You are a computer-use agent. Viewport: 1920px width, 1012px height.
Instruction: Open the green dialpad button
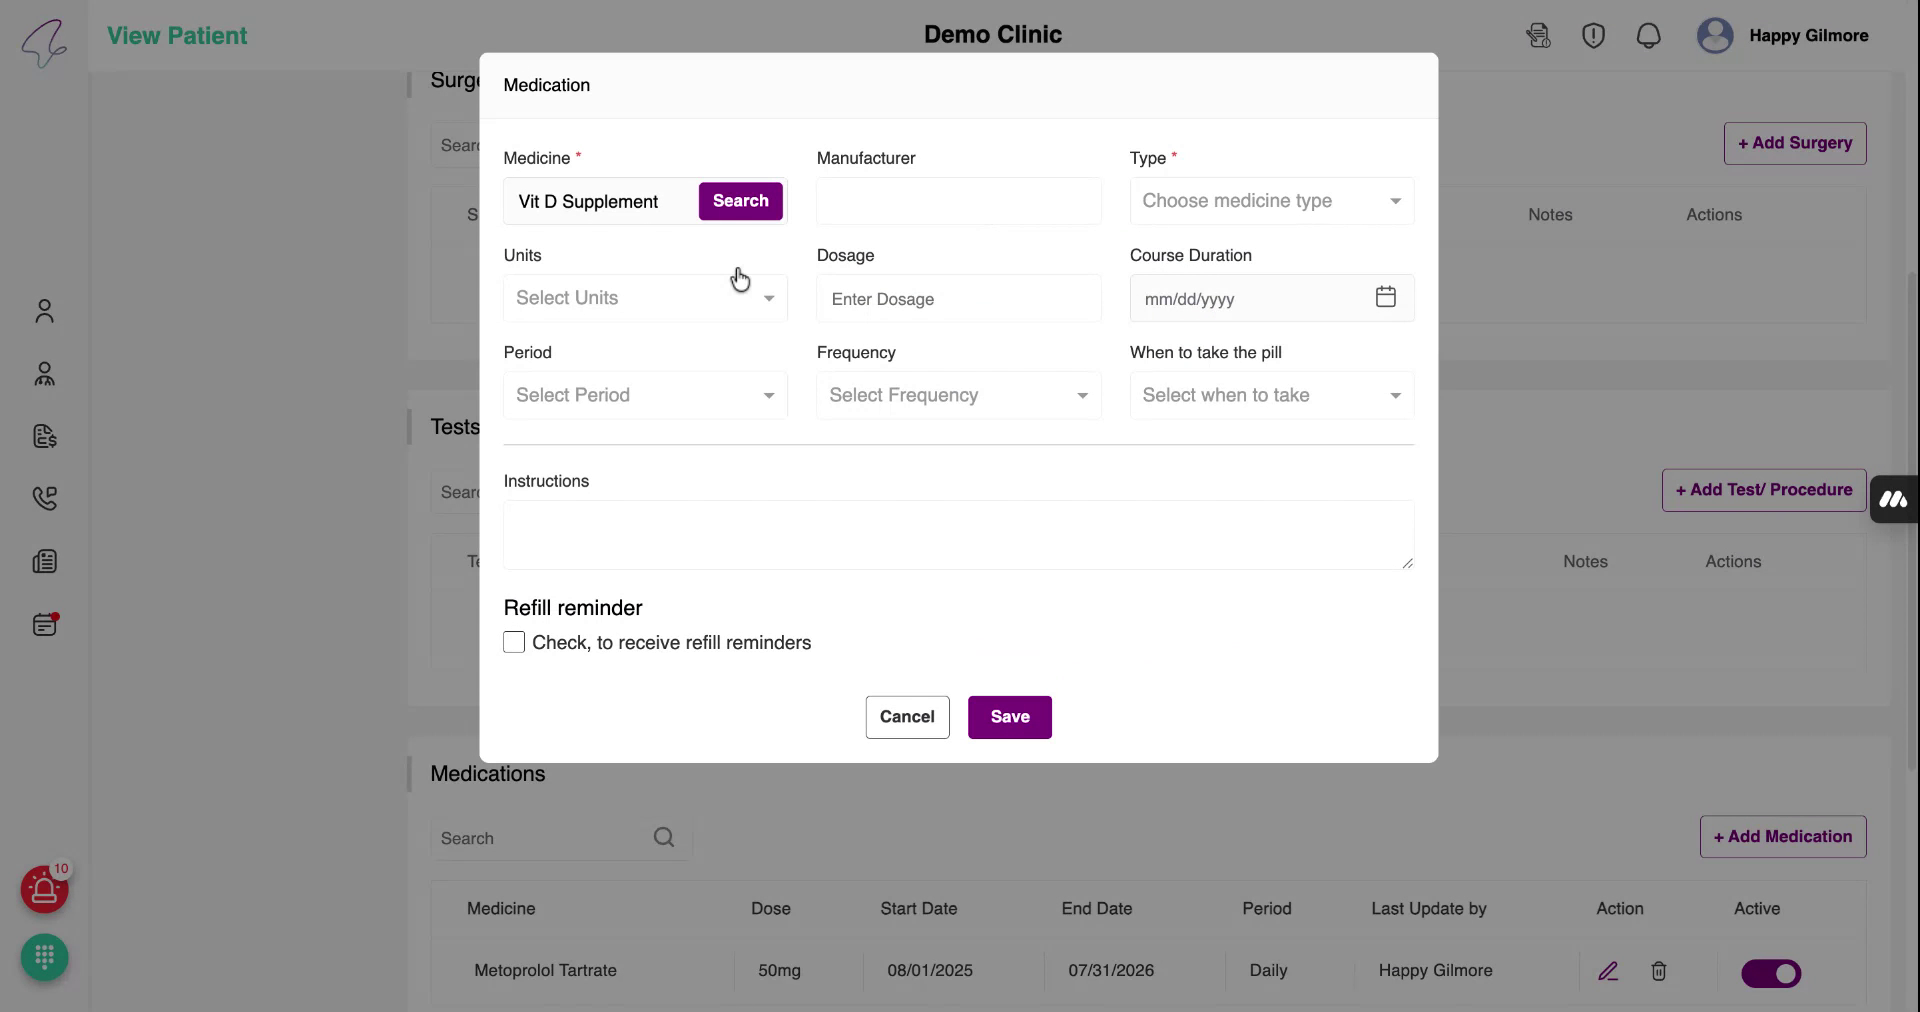pyautogui.click(x=44, y=957)
